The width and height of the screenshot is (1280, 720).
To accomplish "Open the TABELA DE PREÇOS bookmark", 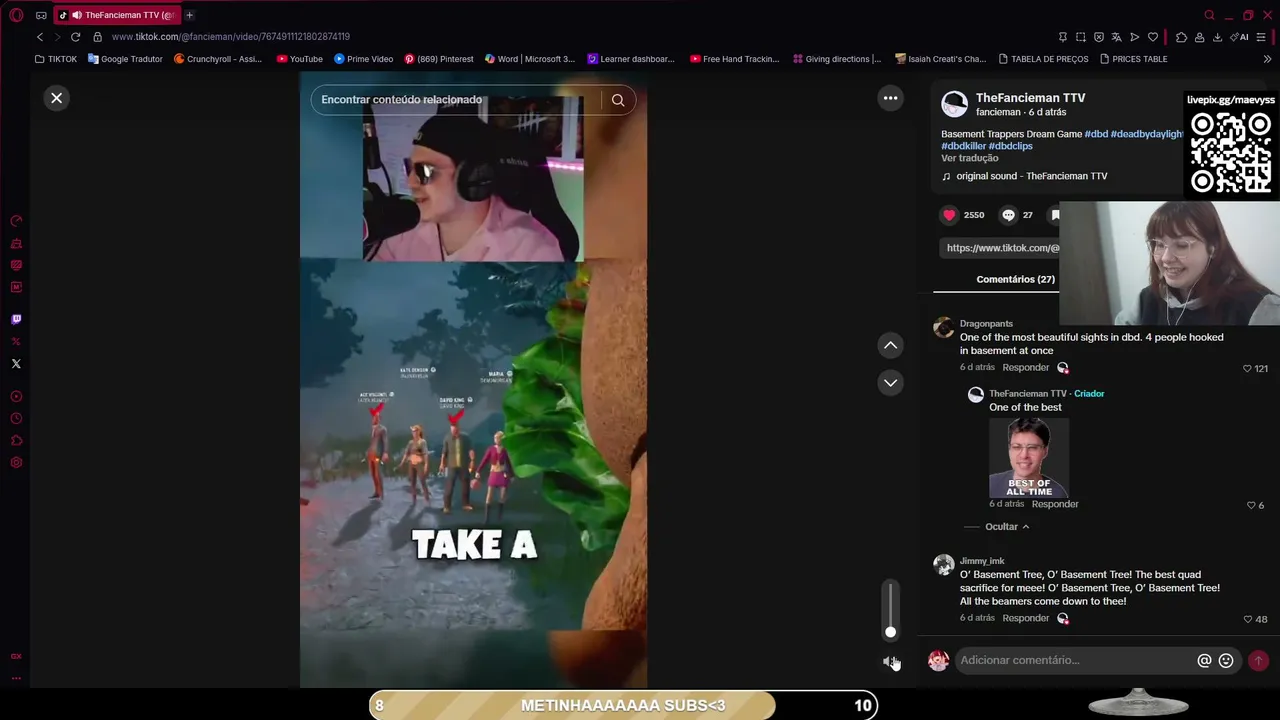I will pos(1043,59).
